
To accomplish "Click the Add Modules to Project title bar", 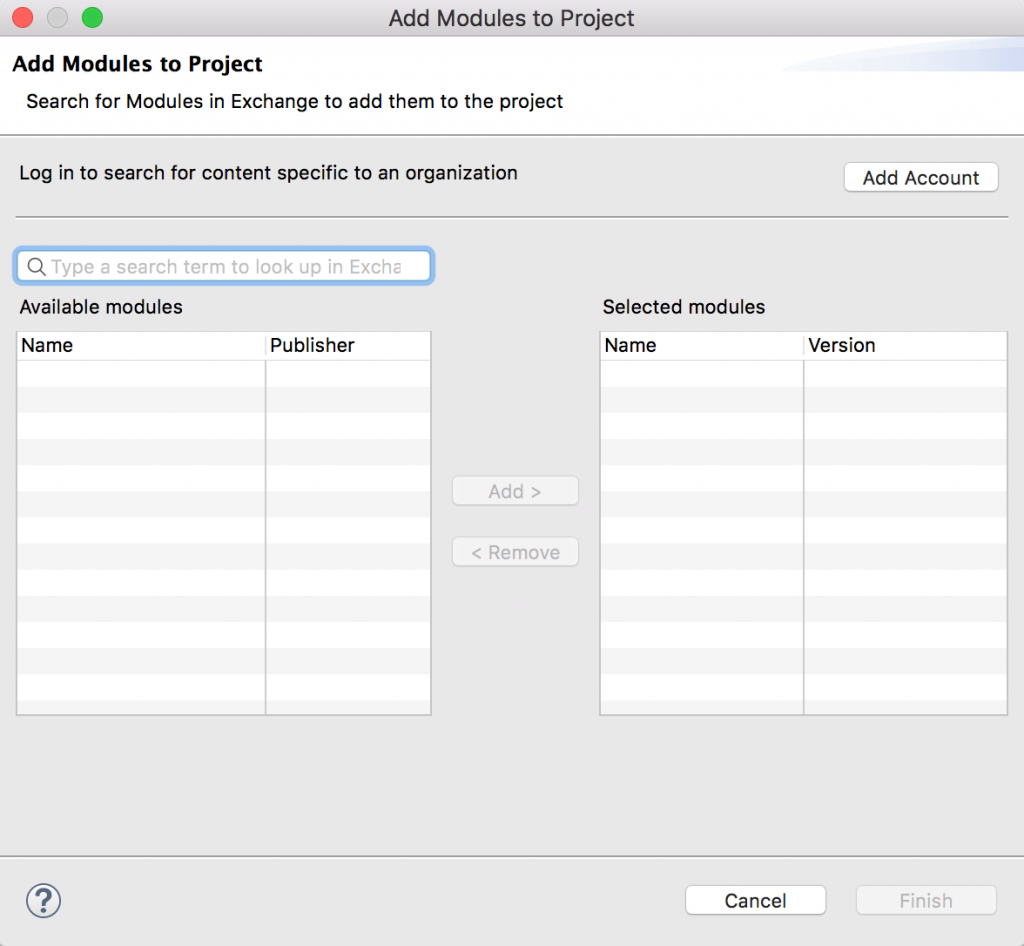I will tap(511, 17).
